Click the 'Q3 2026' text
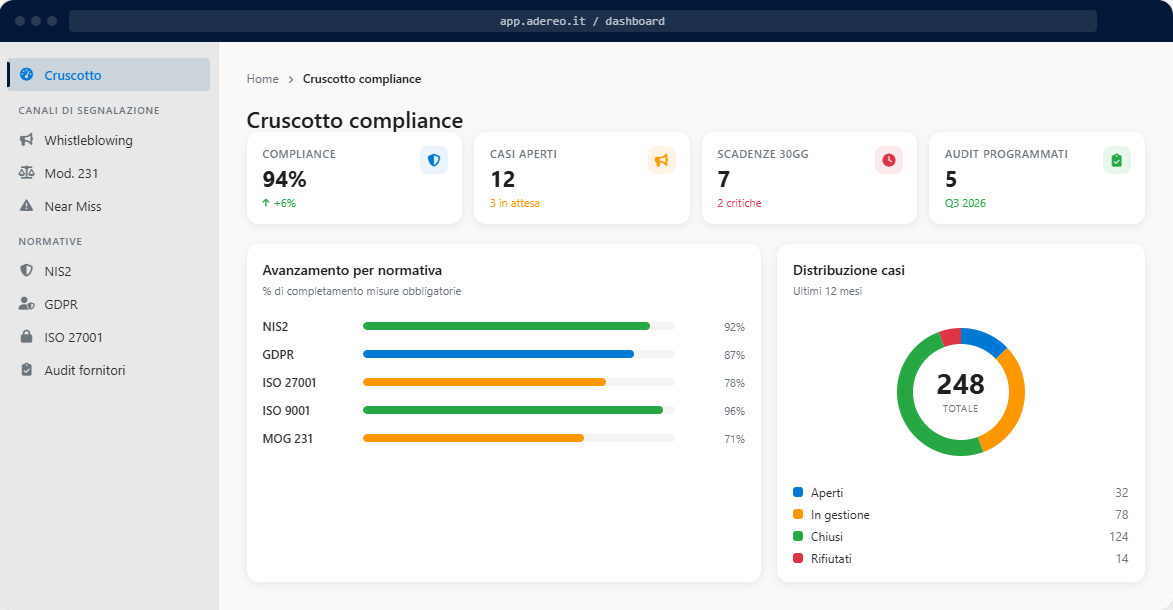Viewport: 1173px width, 610px height. tap(965, 203)
